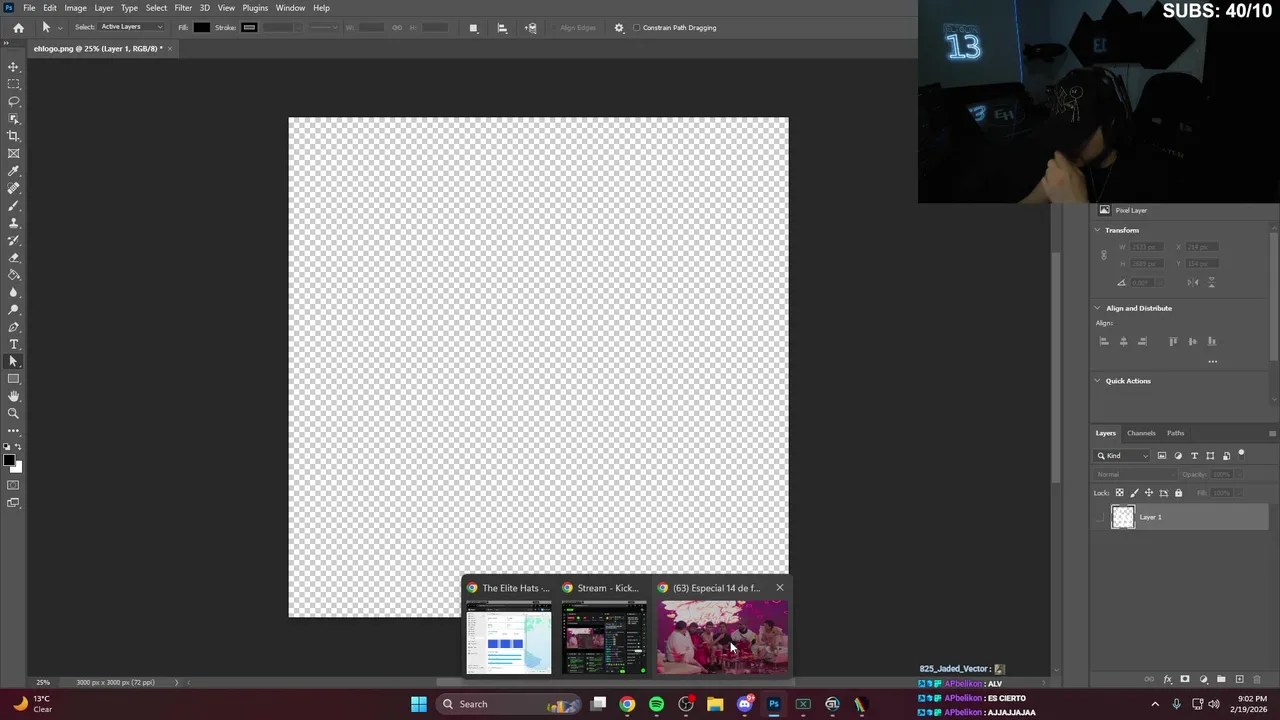The height and width of the screenshot is (720, 1280).
Task: Select the Rectangle shape tool
Action: [14, 379]
